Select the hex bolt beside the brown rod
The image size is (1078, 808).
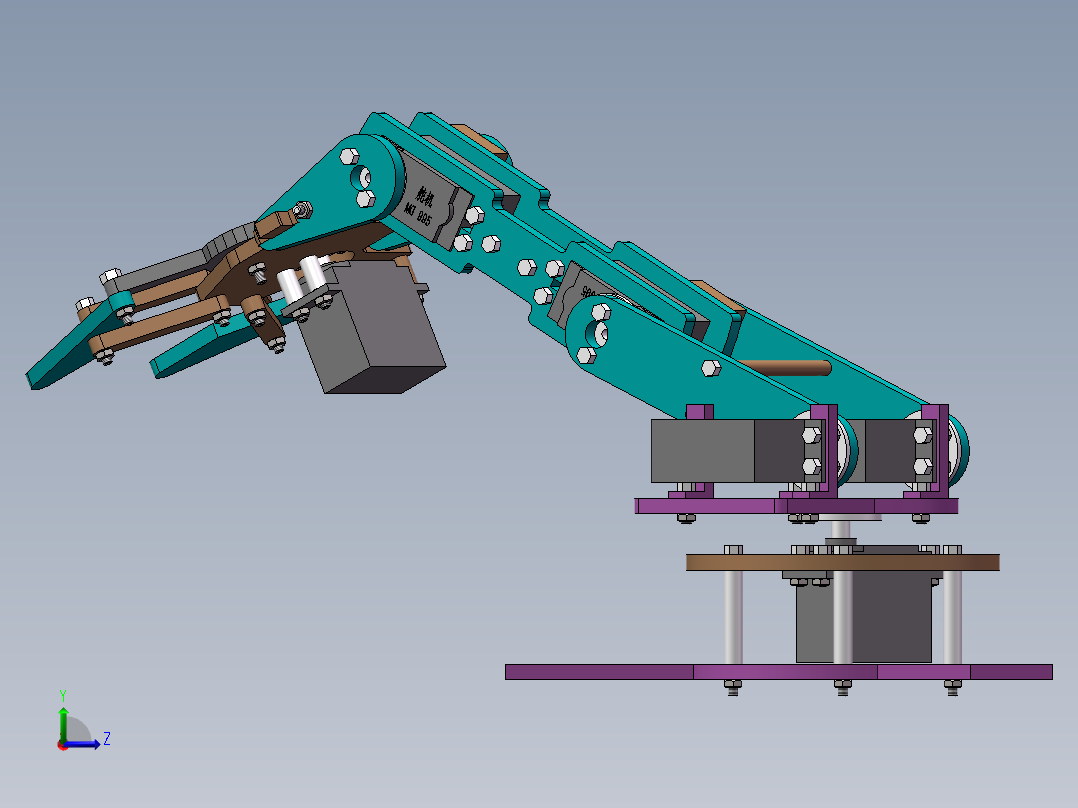pos(711,368)
